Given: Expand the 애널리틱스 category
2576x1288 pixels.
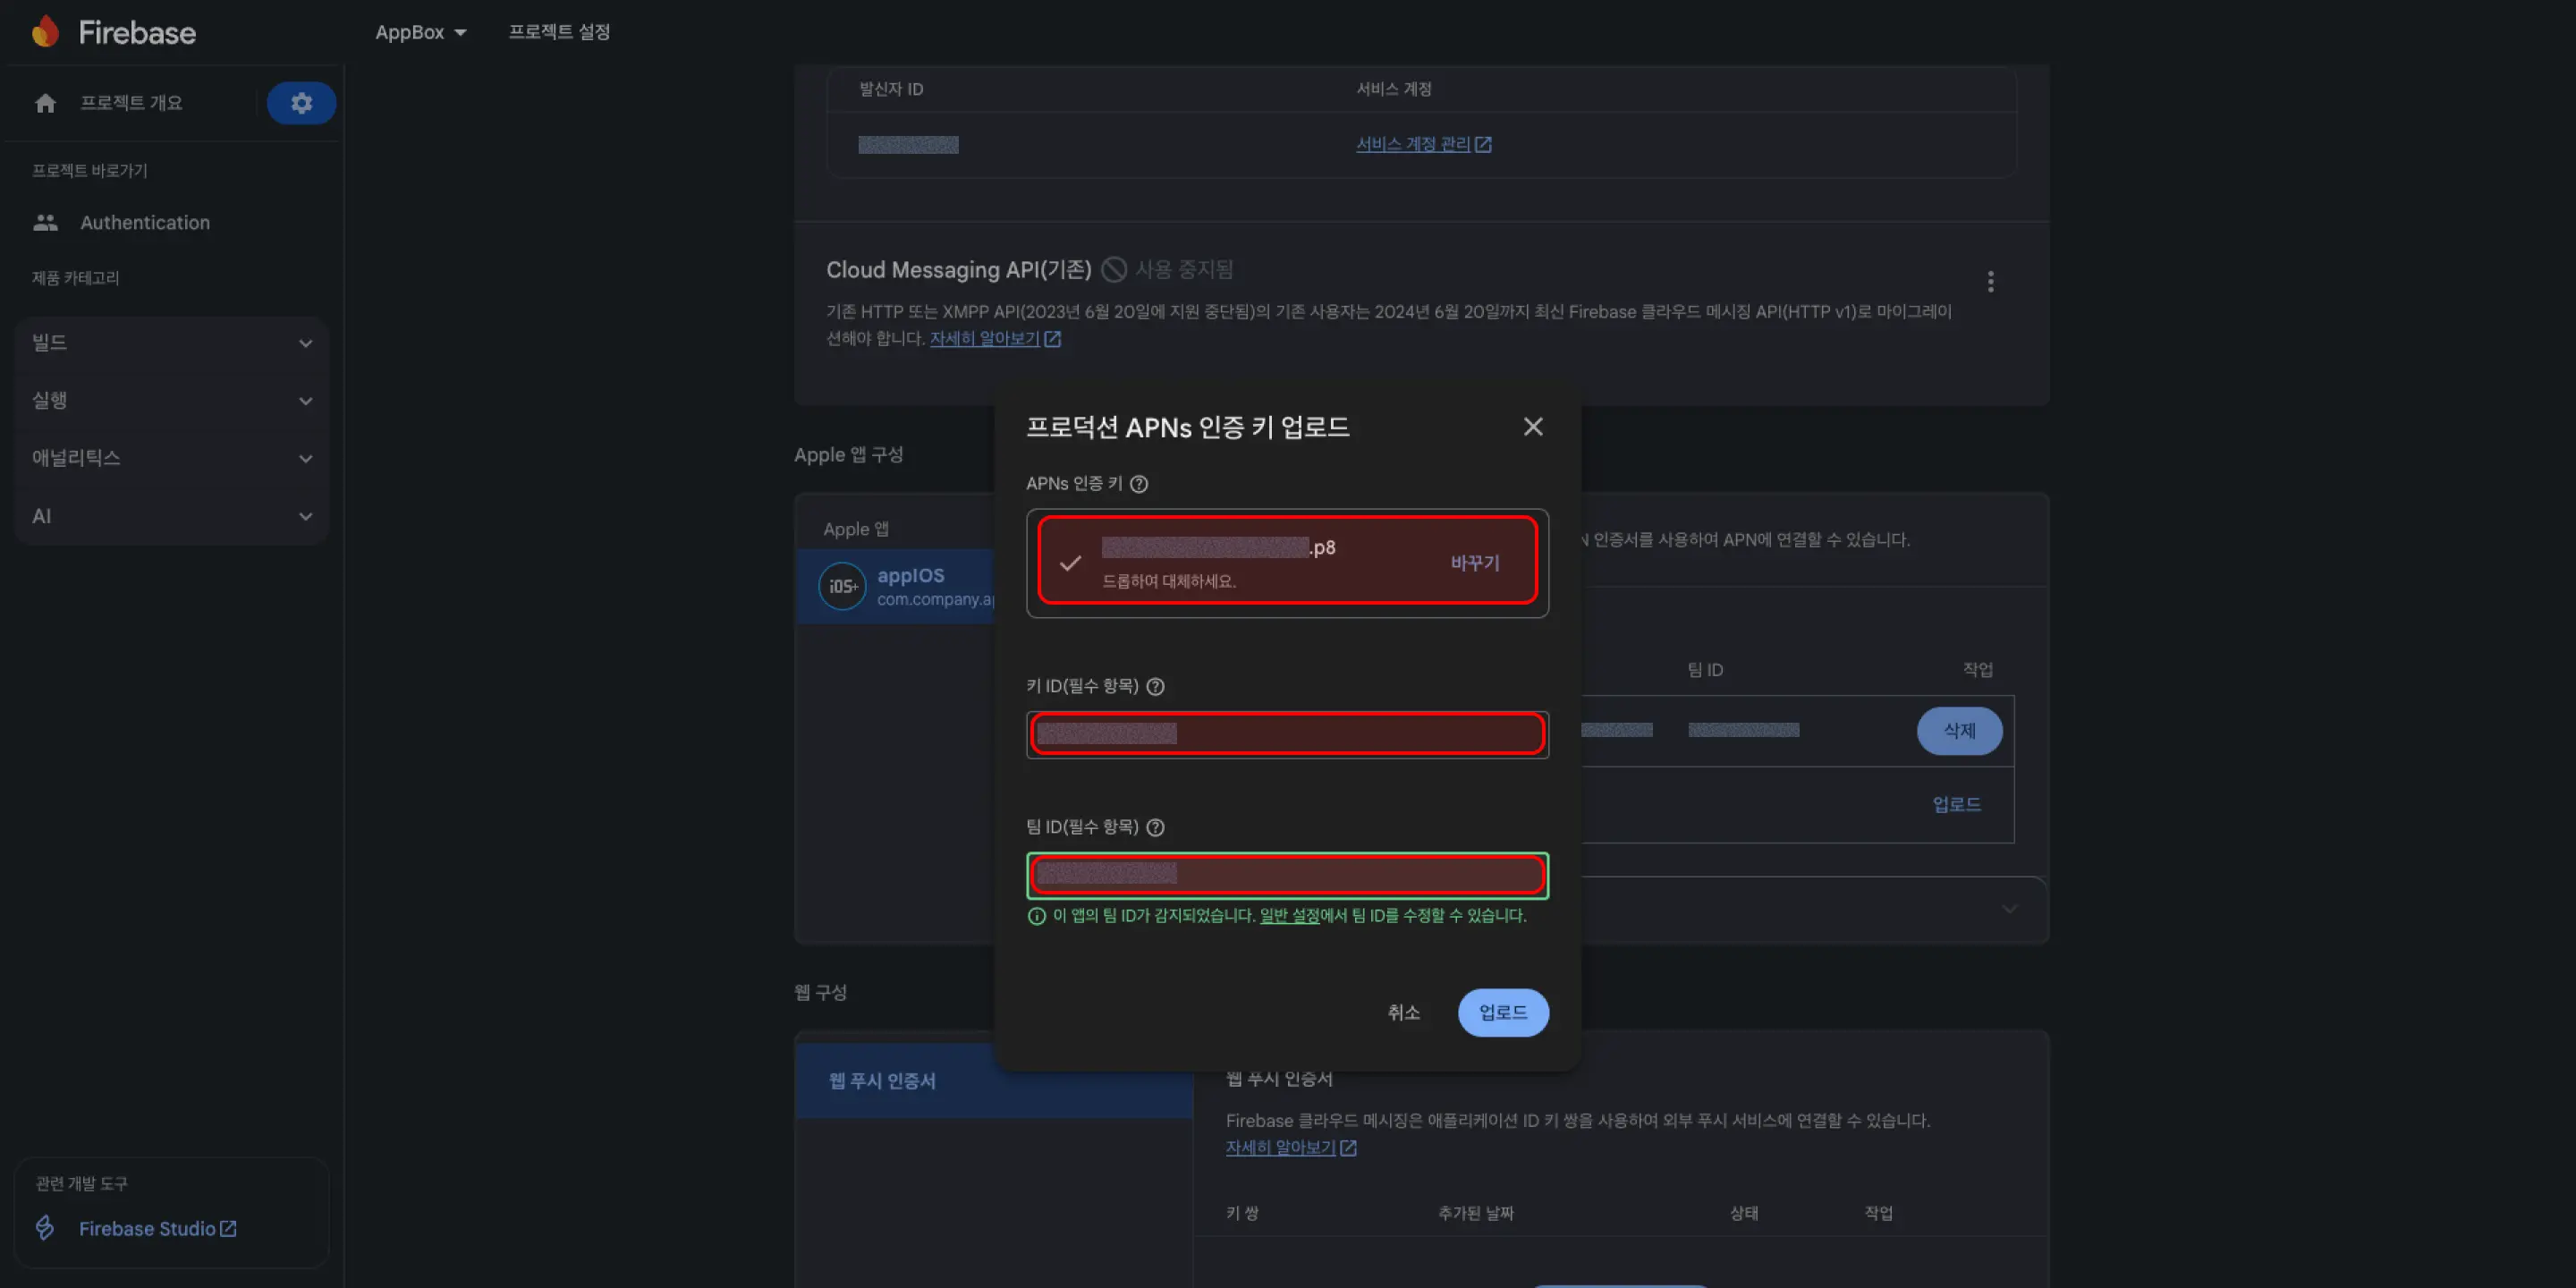Looking at the screenshot, I should [x=172, y=459].
